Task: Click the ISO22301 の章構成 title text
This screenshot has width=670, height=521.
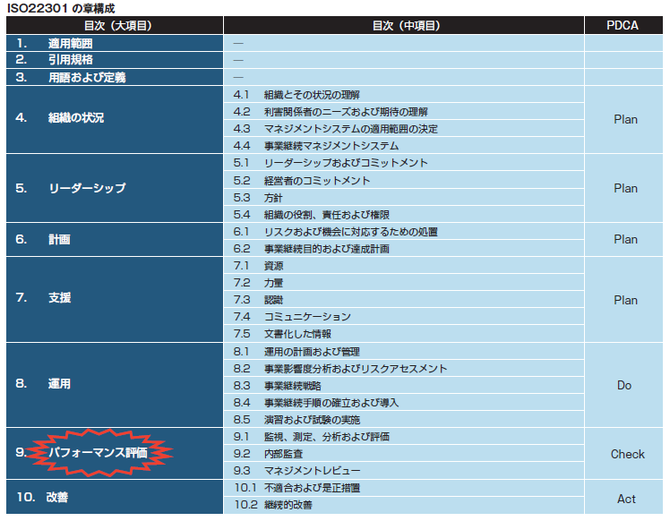Action: point(60,7)
